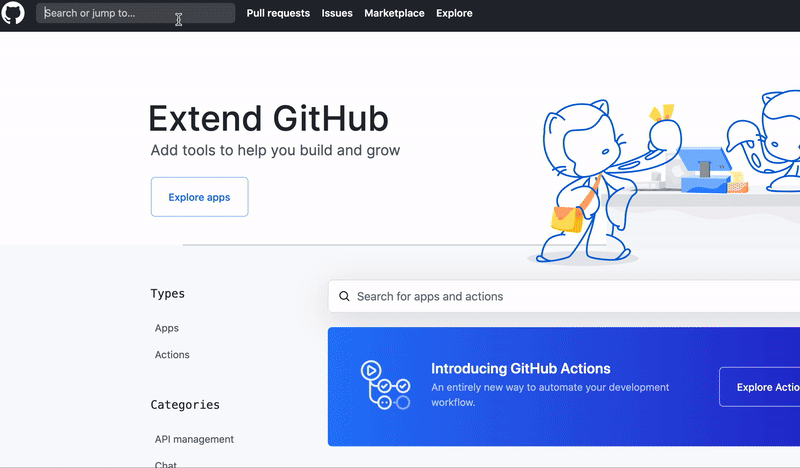
Task: Filter by Apps type
Action: 167,328
